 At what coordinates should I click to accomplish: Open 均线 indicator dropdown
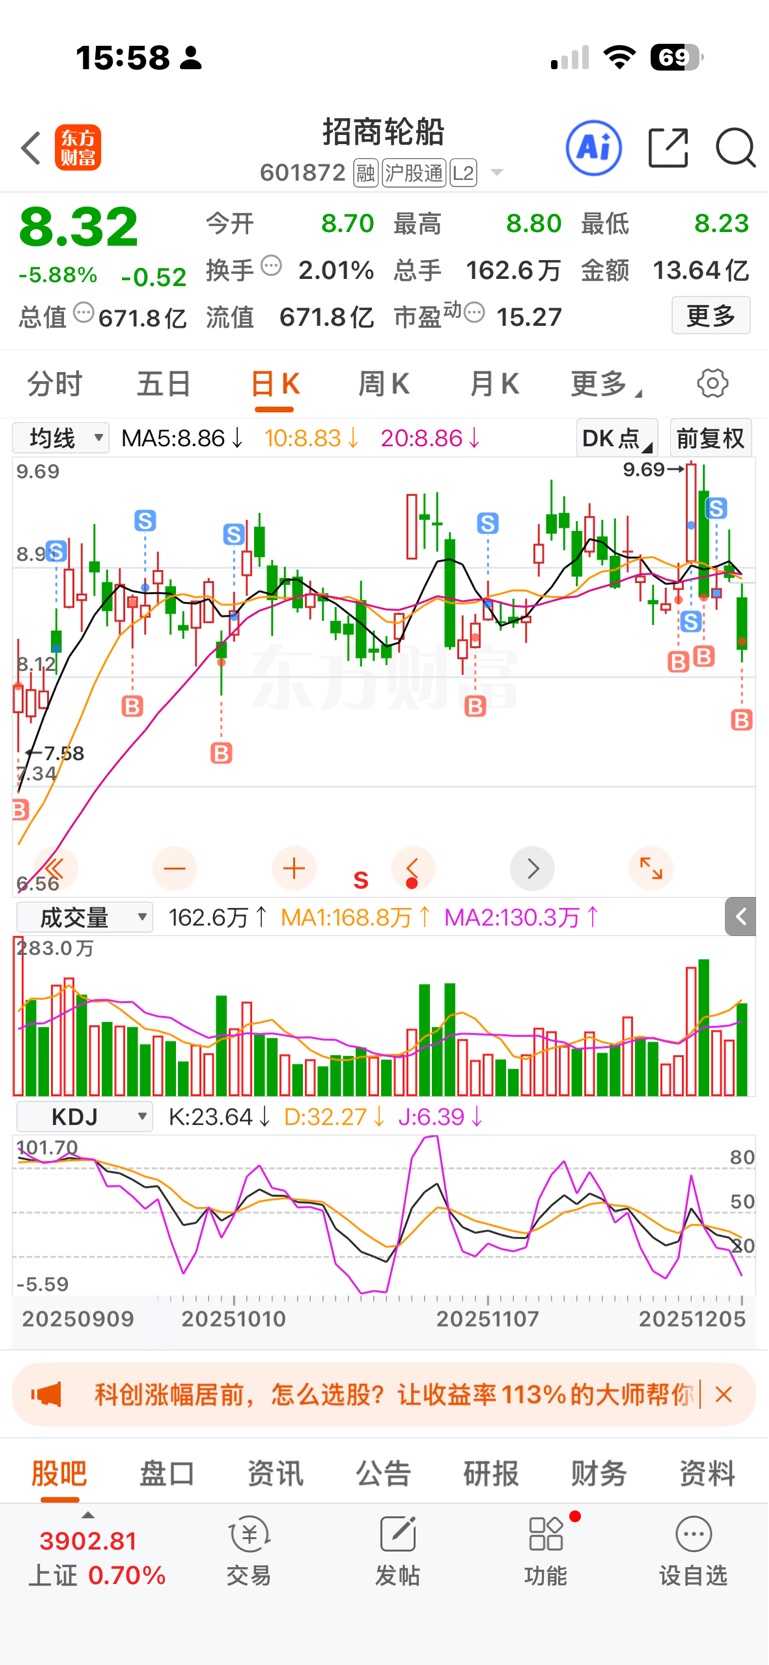61,438
